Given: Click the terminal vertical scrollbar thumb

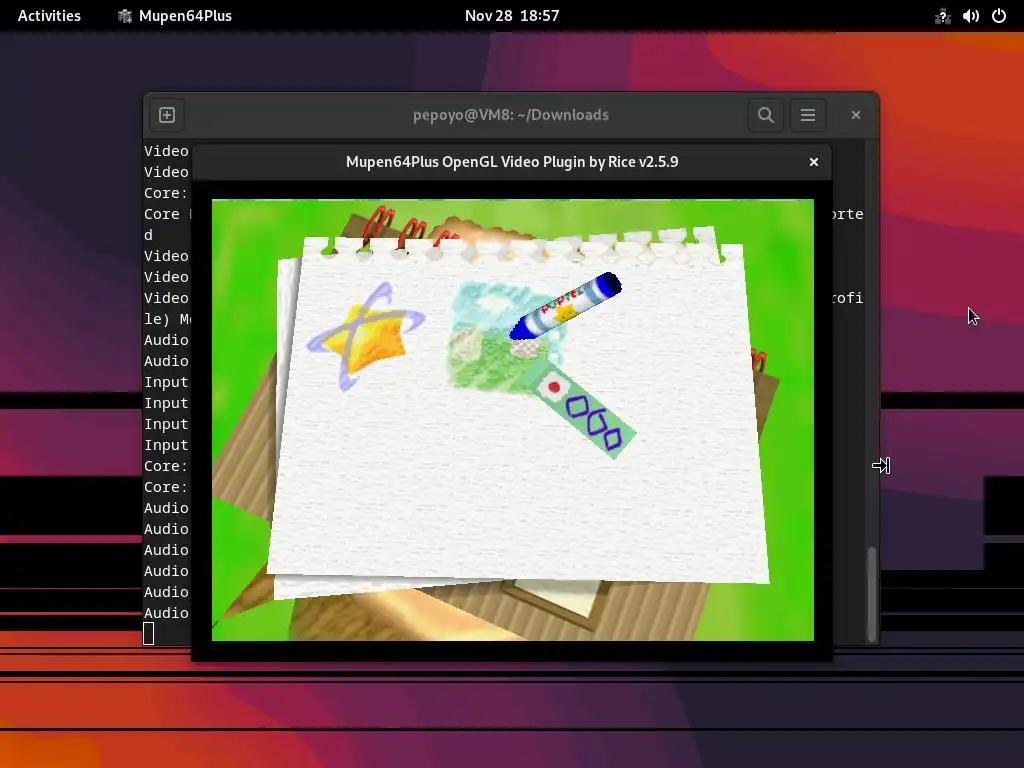Looking at the screenshot, I should [871, 593].
